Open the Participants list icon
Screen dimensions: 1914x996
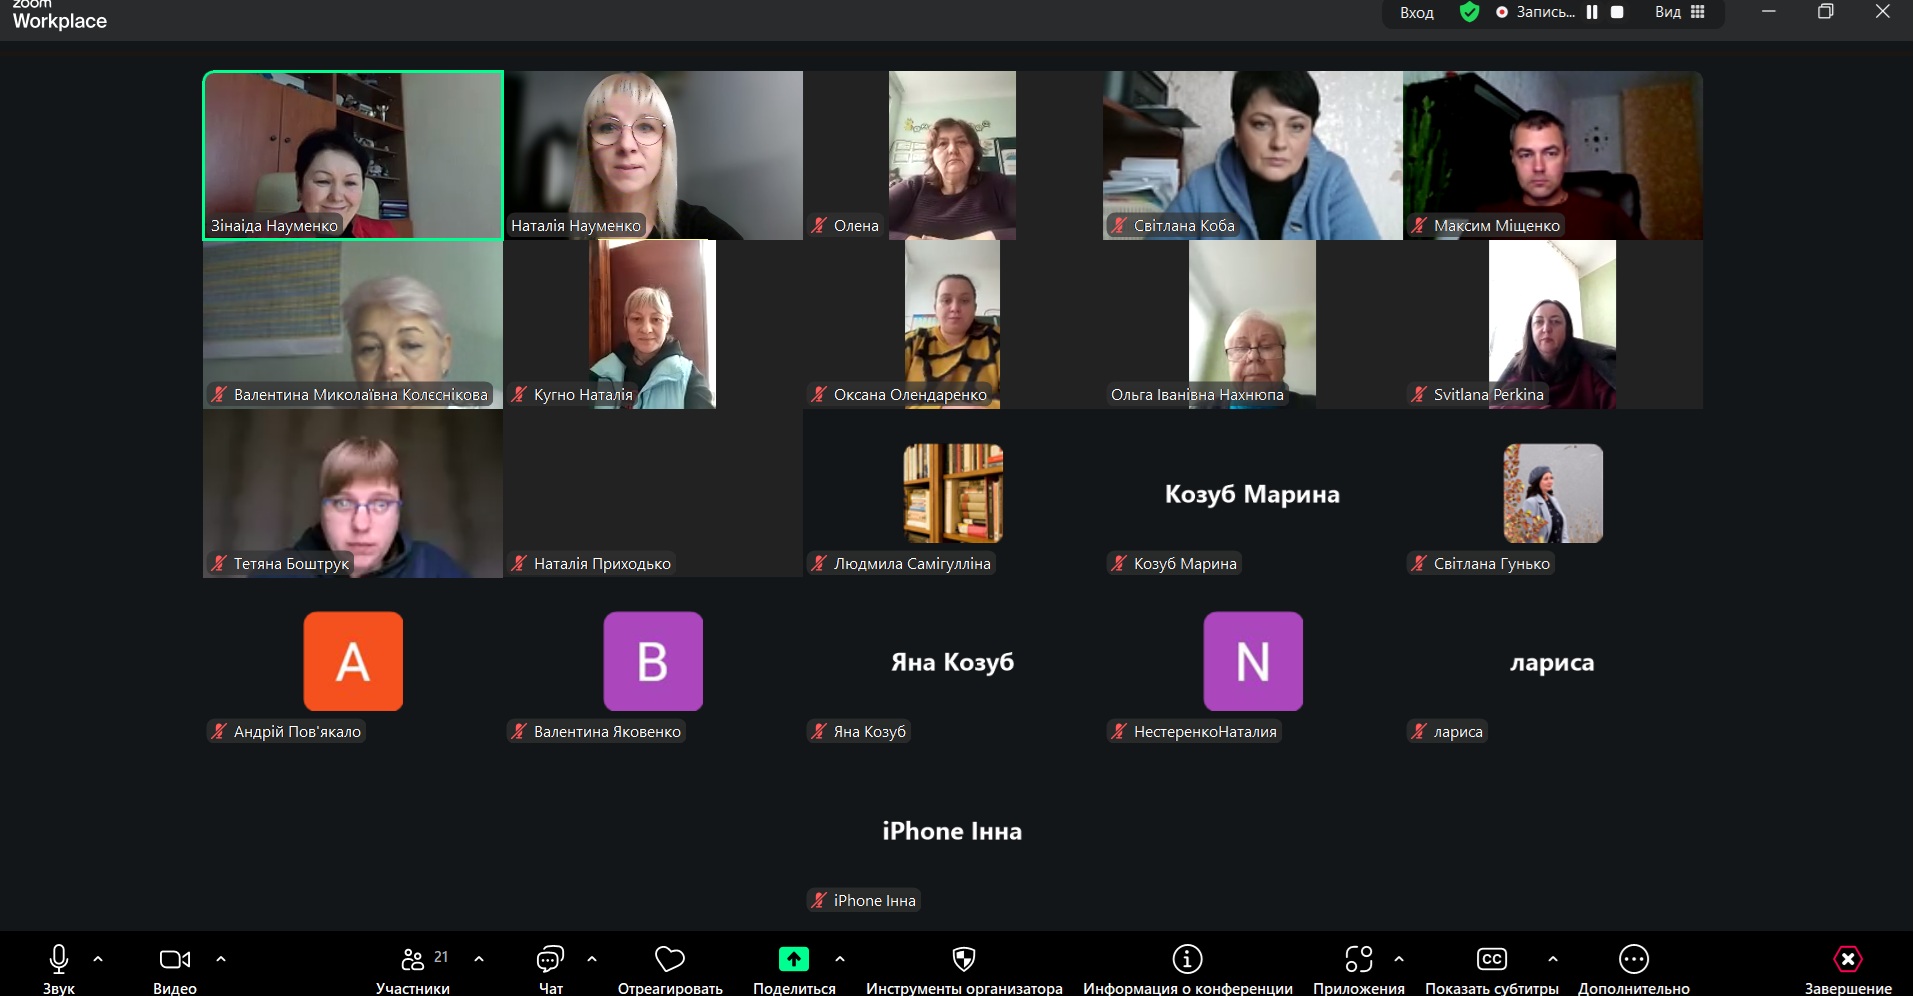pyautogui.click(x=412, y=960)
